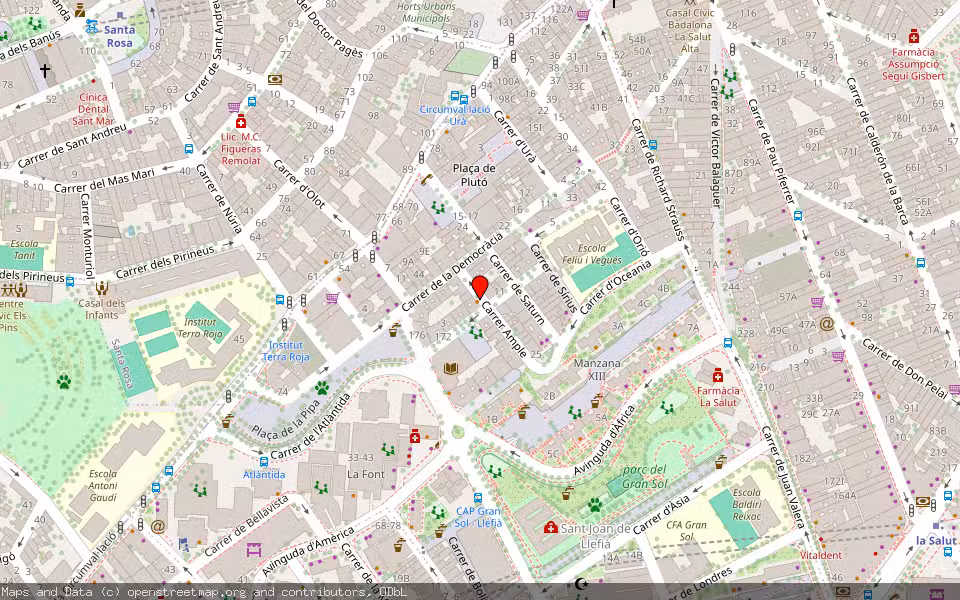Select the Casal Cívic Badalona - La Salut Alta label
This screenshot has height=600, width=960.
690,31
